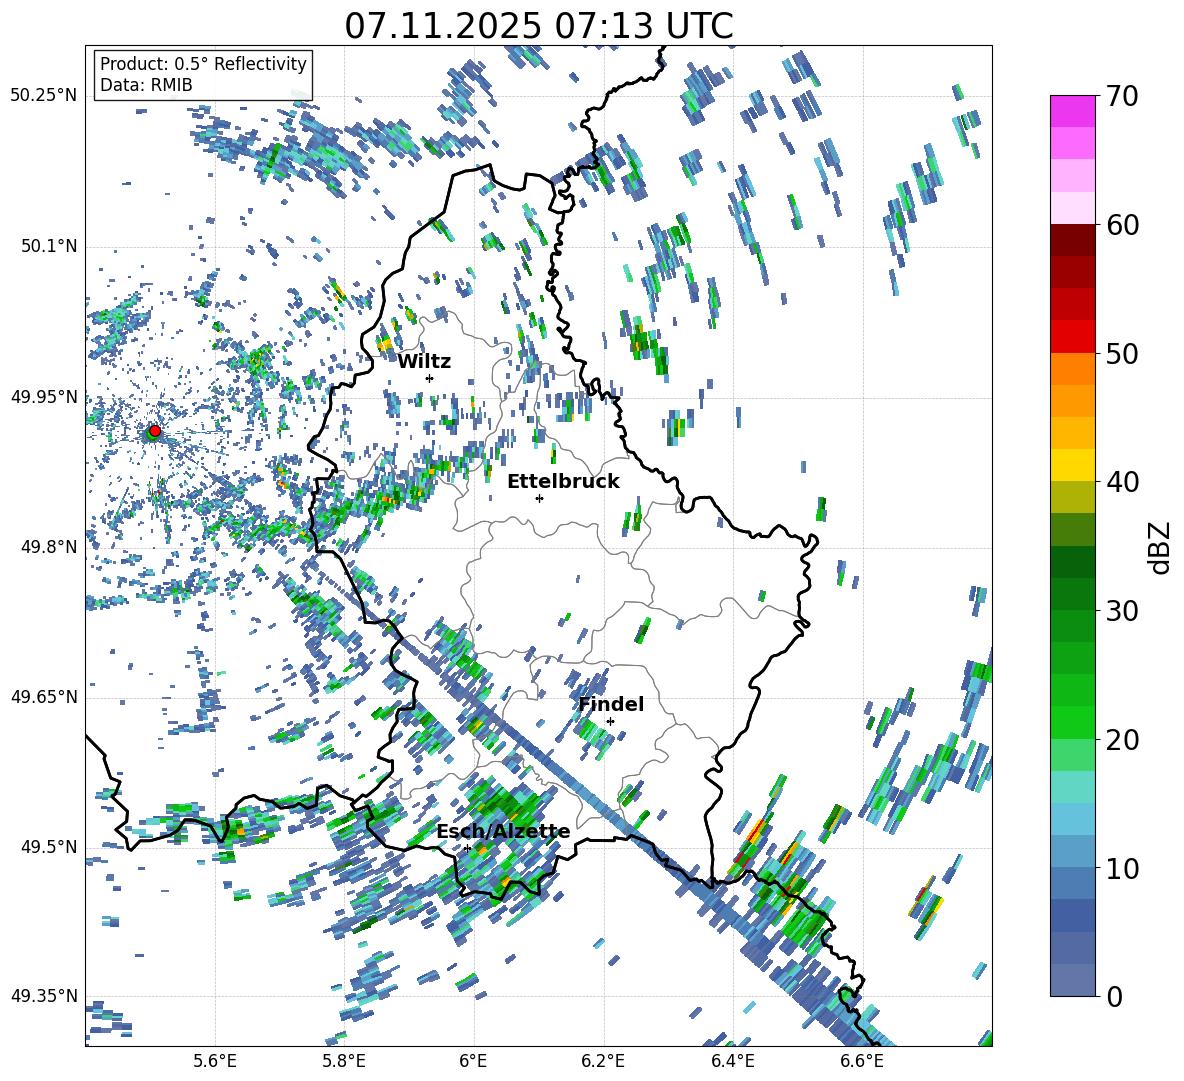Click the bright green swatch just above 20
This screenshot has height=1081, width=1184.
[x=1072, y=722]
